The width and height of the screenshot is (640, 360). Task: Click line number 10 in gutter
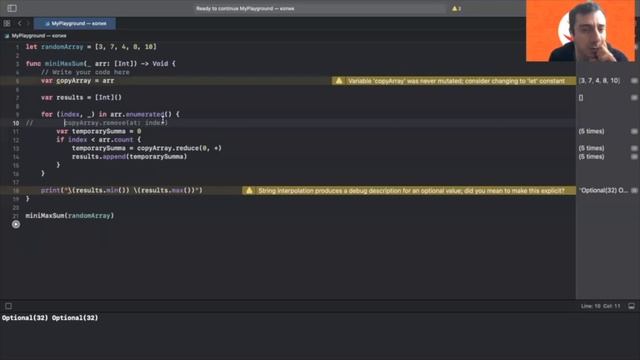pyautogui.click(x=16, y=123)
